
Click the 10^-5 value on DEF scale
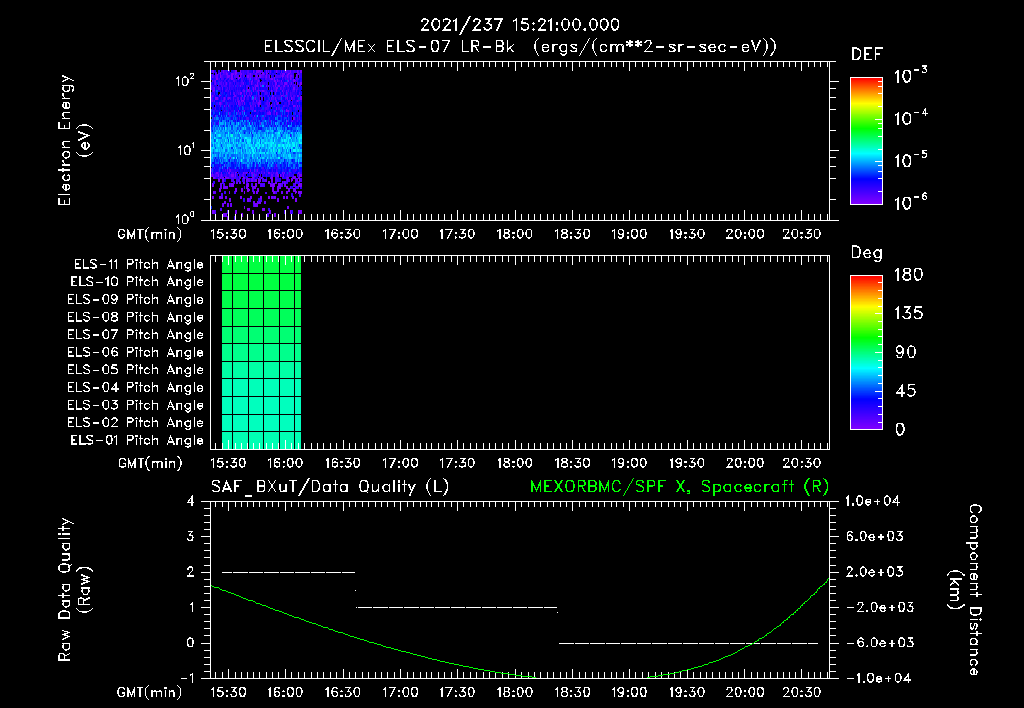click(x=910, y=159)
